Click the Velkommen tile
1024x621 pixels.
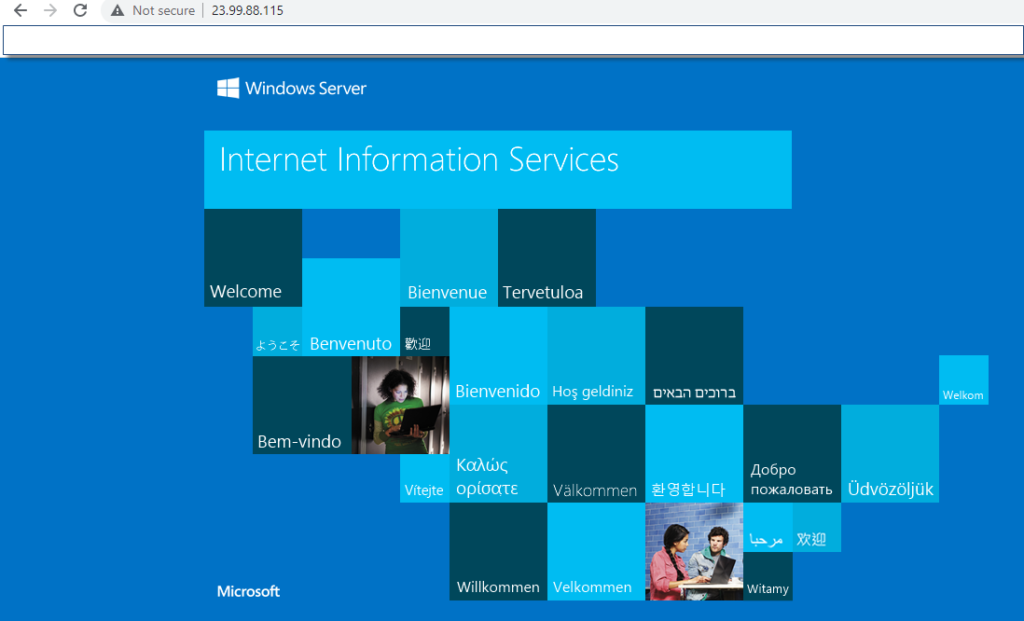click(596, 552)
